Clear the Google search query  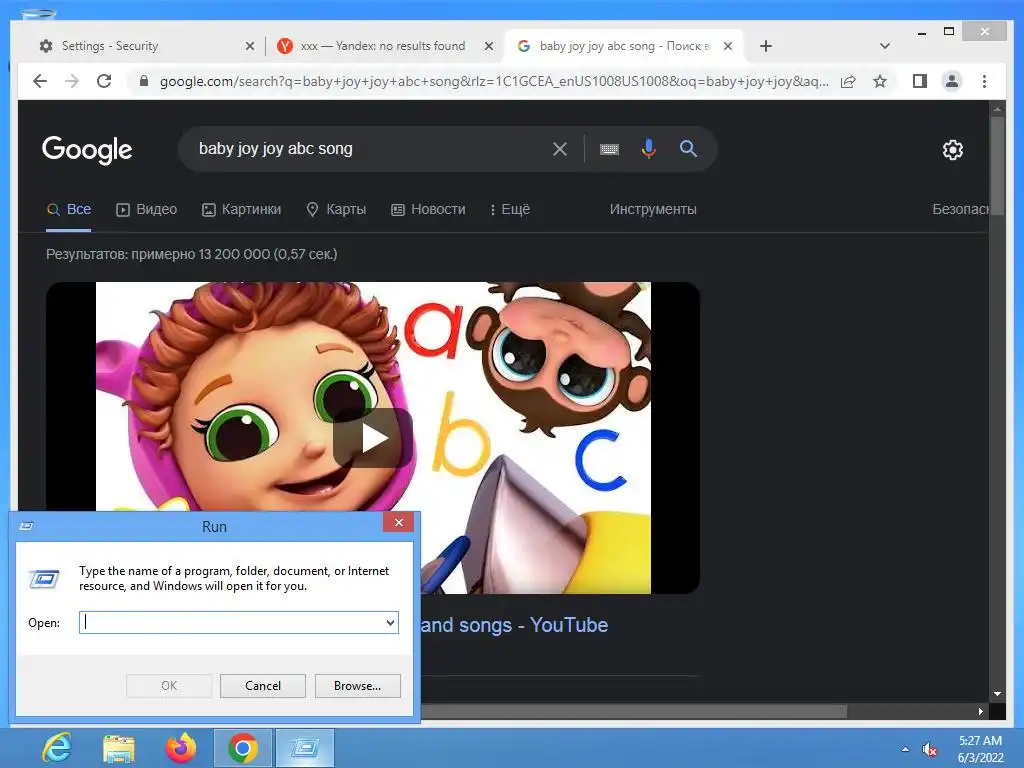coord(560,149)
